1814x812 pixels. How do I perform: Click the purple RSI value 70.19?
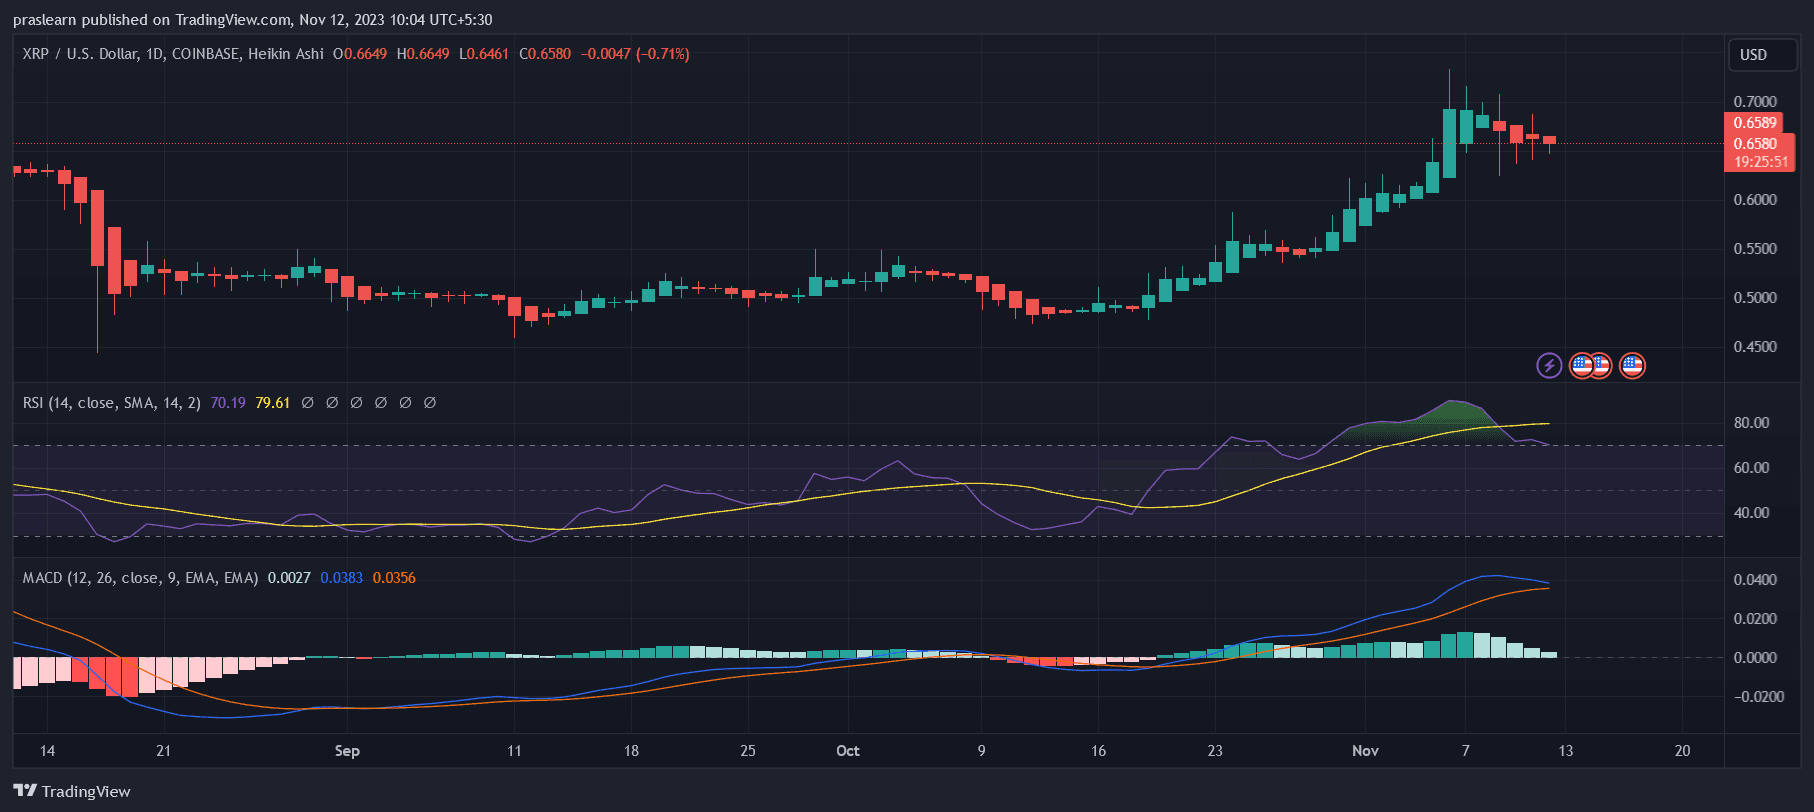tap(228, 403)
